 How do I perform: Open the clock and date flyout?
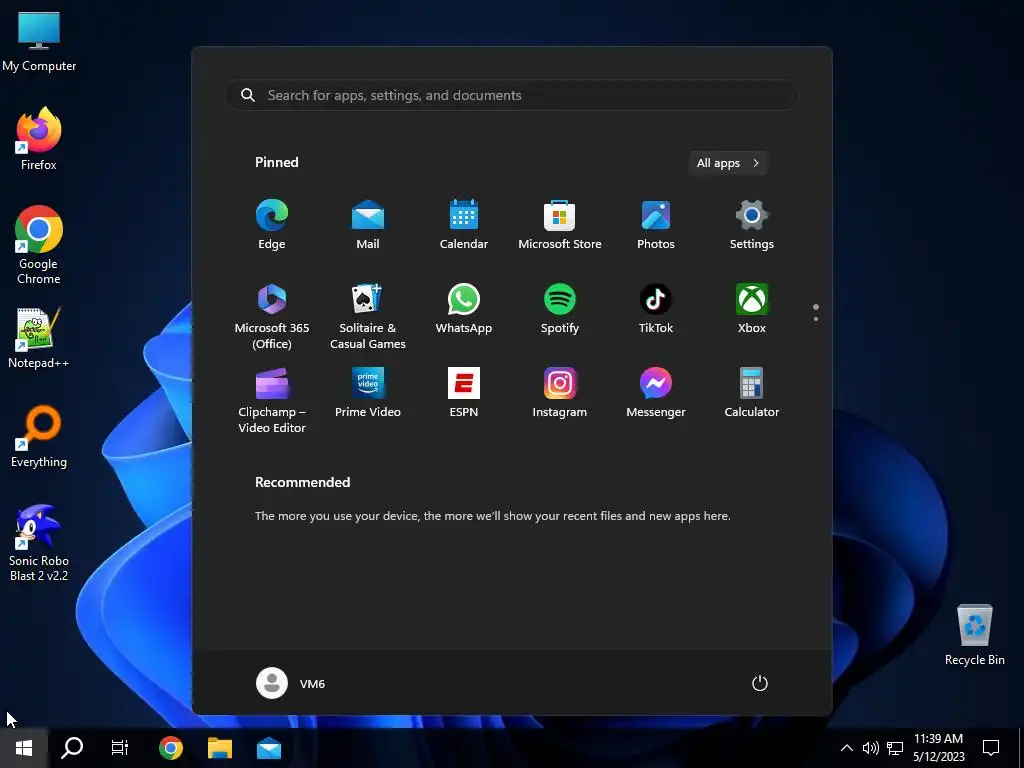(x=938, y=748)
